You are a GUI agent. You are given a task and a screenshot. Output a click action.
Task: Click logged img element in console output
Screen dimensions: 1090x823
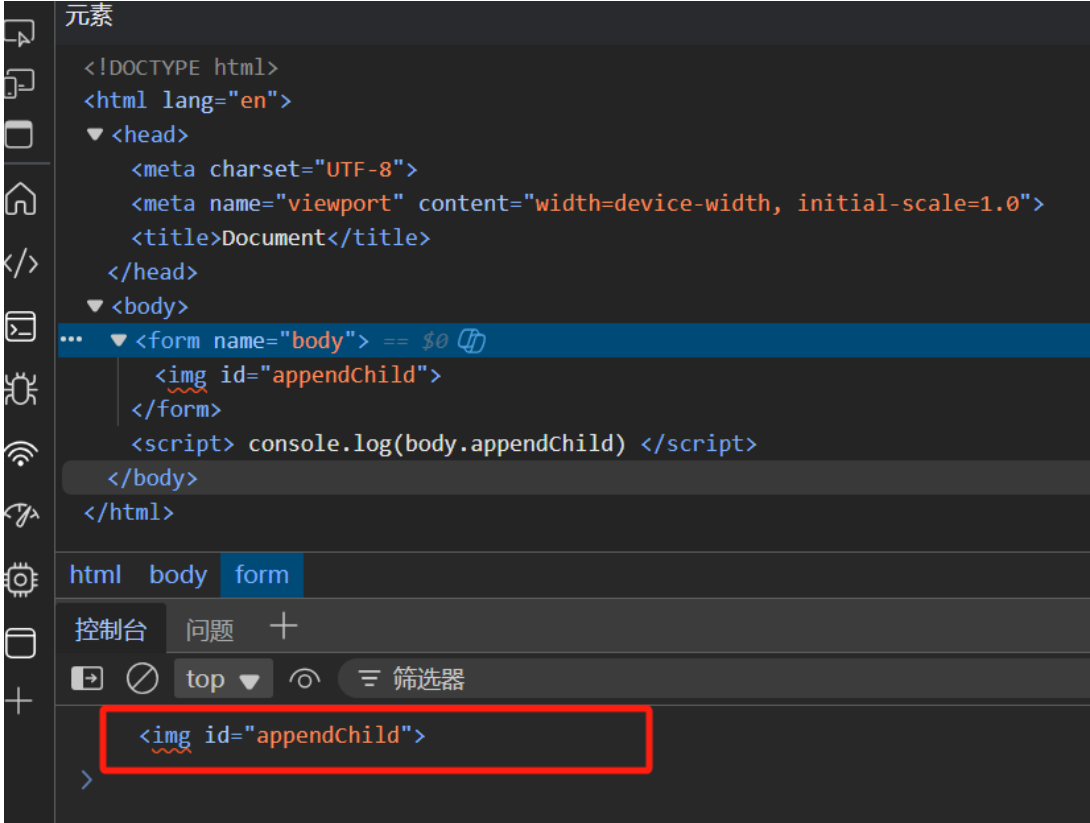[x=282, y=735]
